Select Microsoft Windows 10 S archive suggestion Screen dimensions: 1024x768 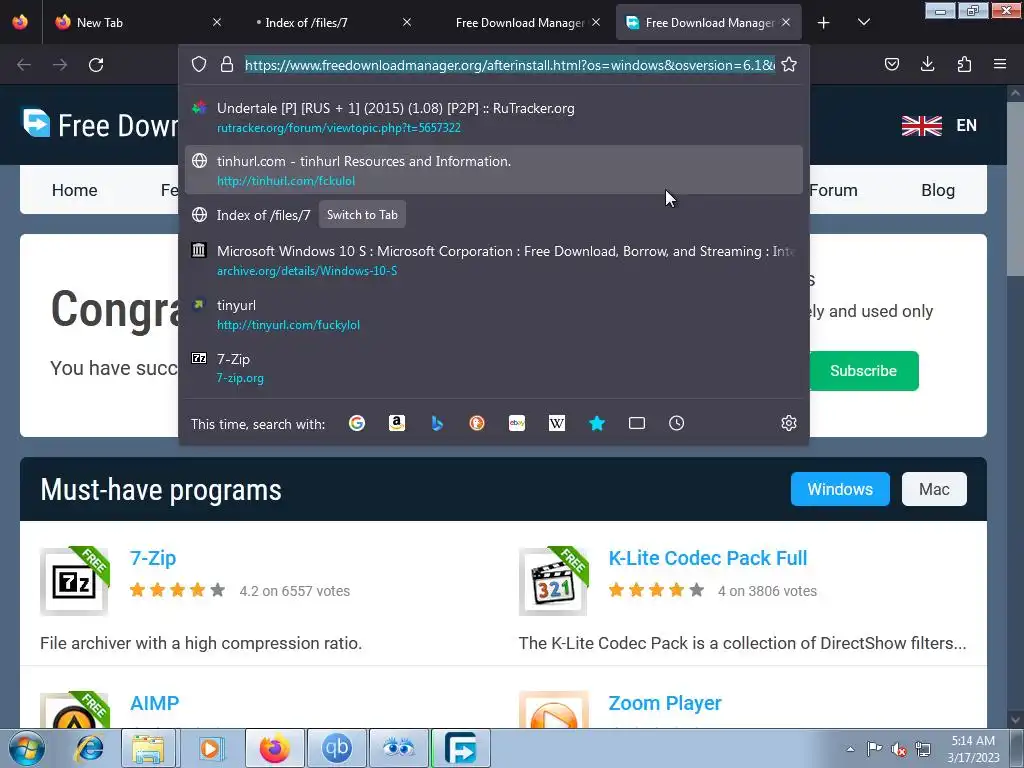[x=494, y=260]
